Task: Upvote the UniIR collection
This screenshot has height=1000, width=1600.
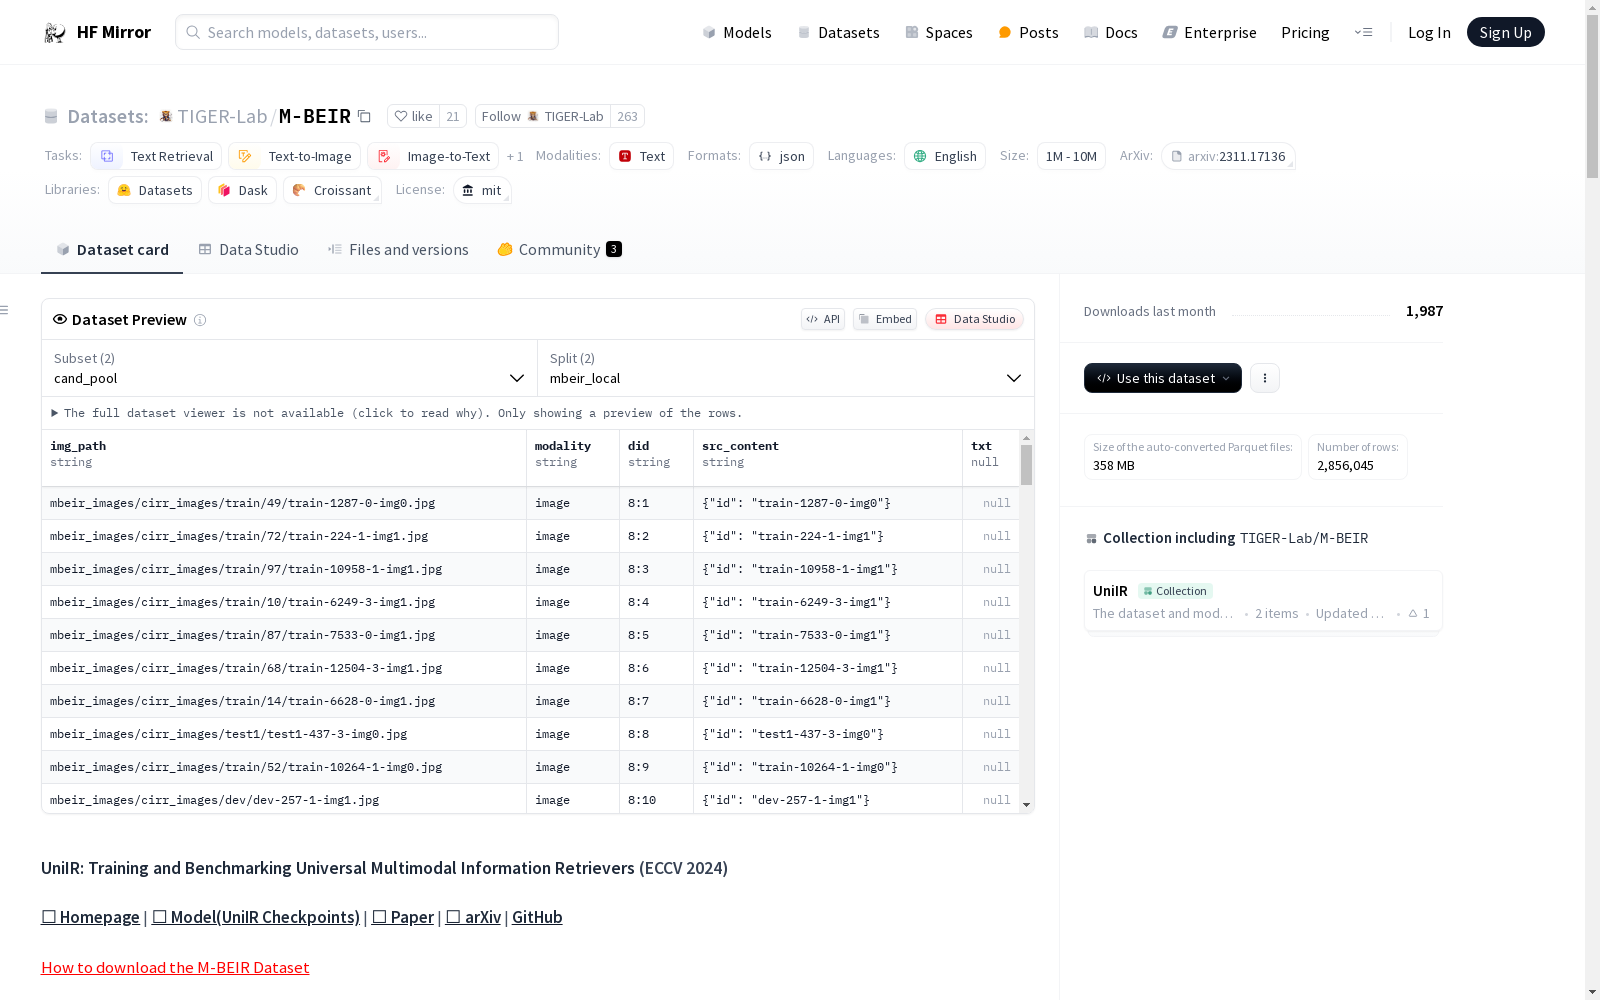Action: (1419, 613)
